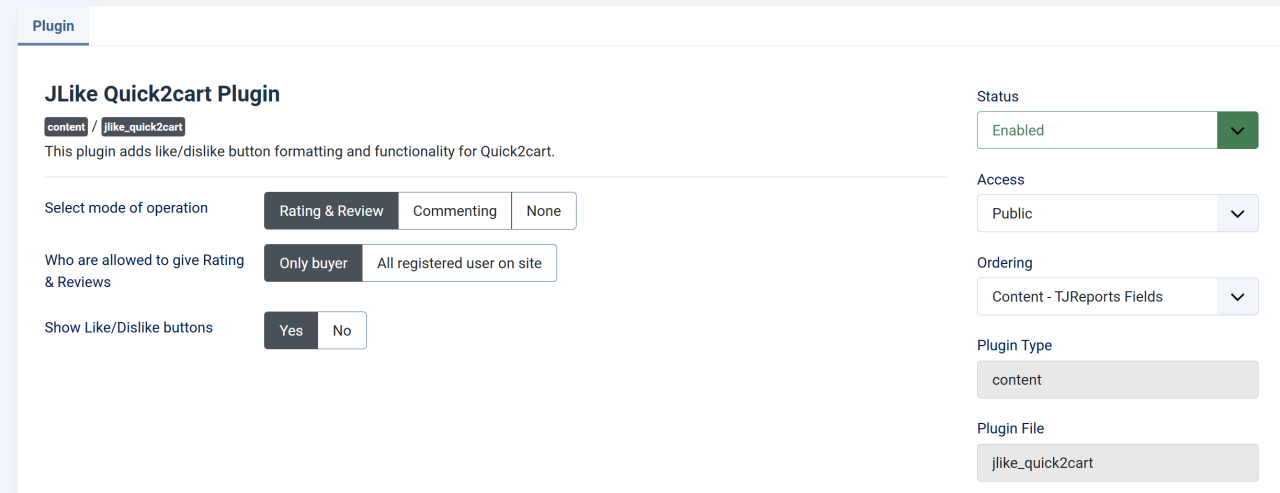Click the Show Like/Dislike buttons label
This screenshot has width=1280, height=493.
tap(129, 327)
